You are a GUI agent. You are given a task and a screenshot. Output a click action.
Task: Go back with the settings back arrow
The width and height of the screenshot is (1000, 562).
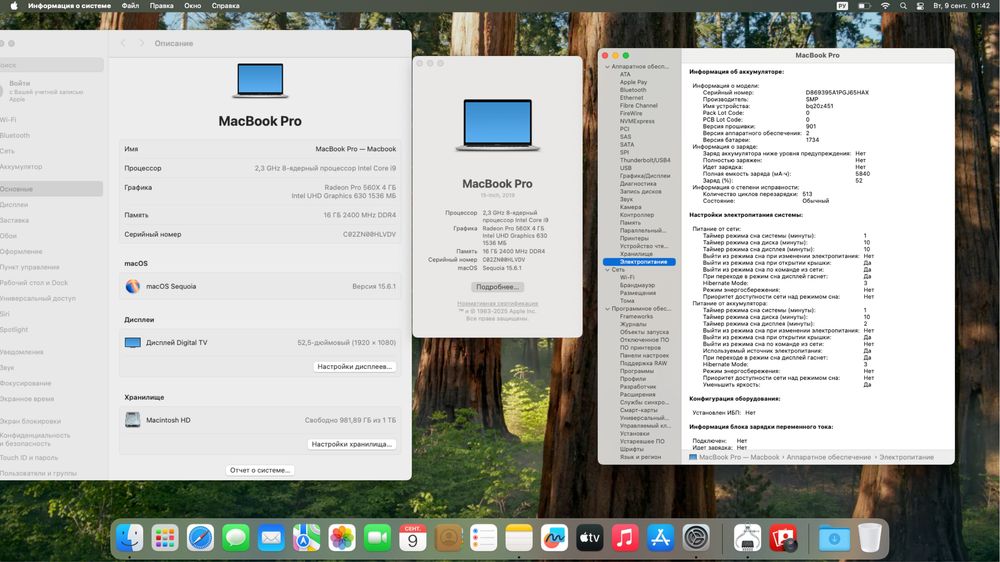click(123, 43)
